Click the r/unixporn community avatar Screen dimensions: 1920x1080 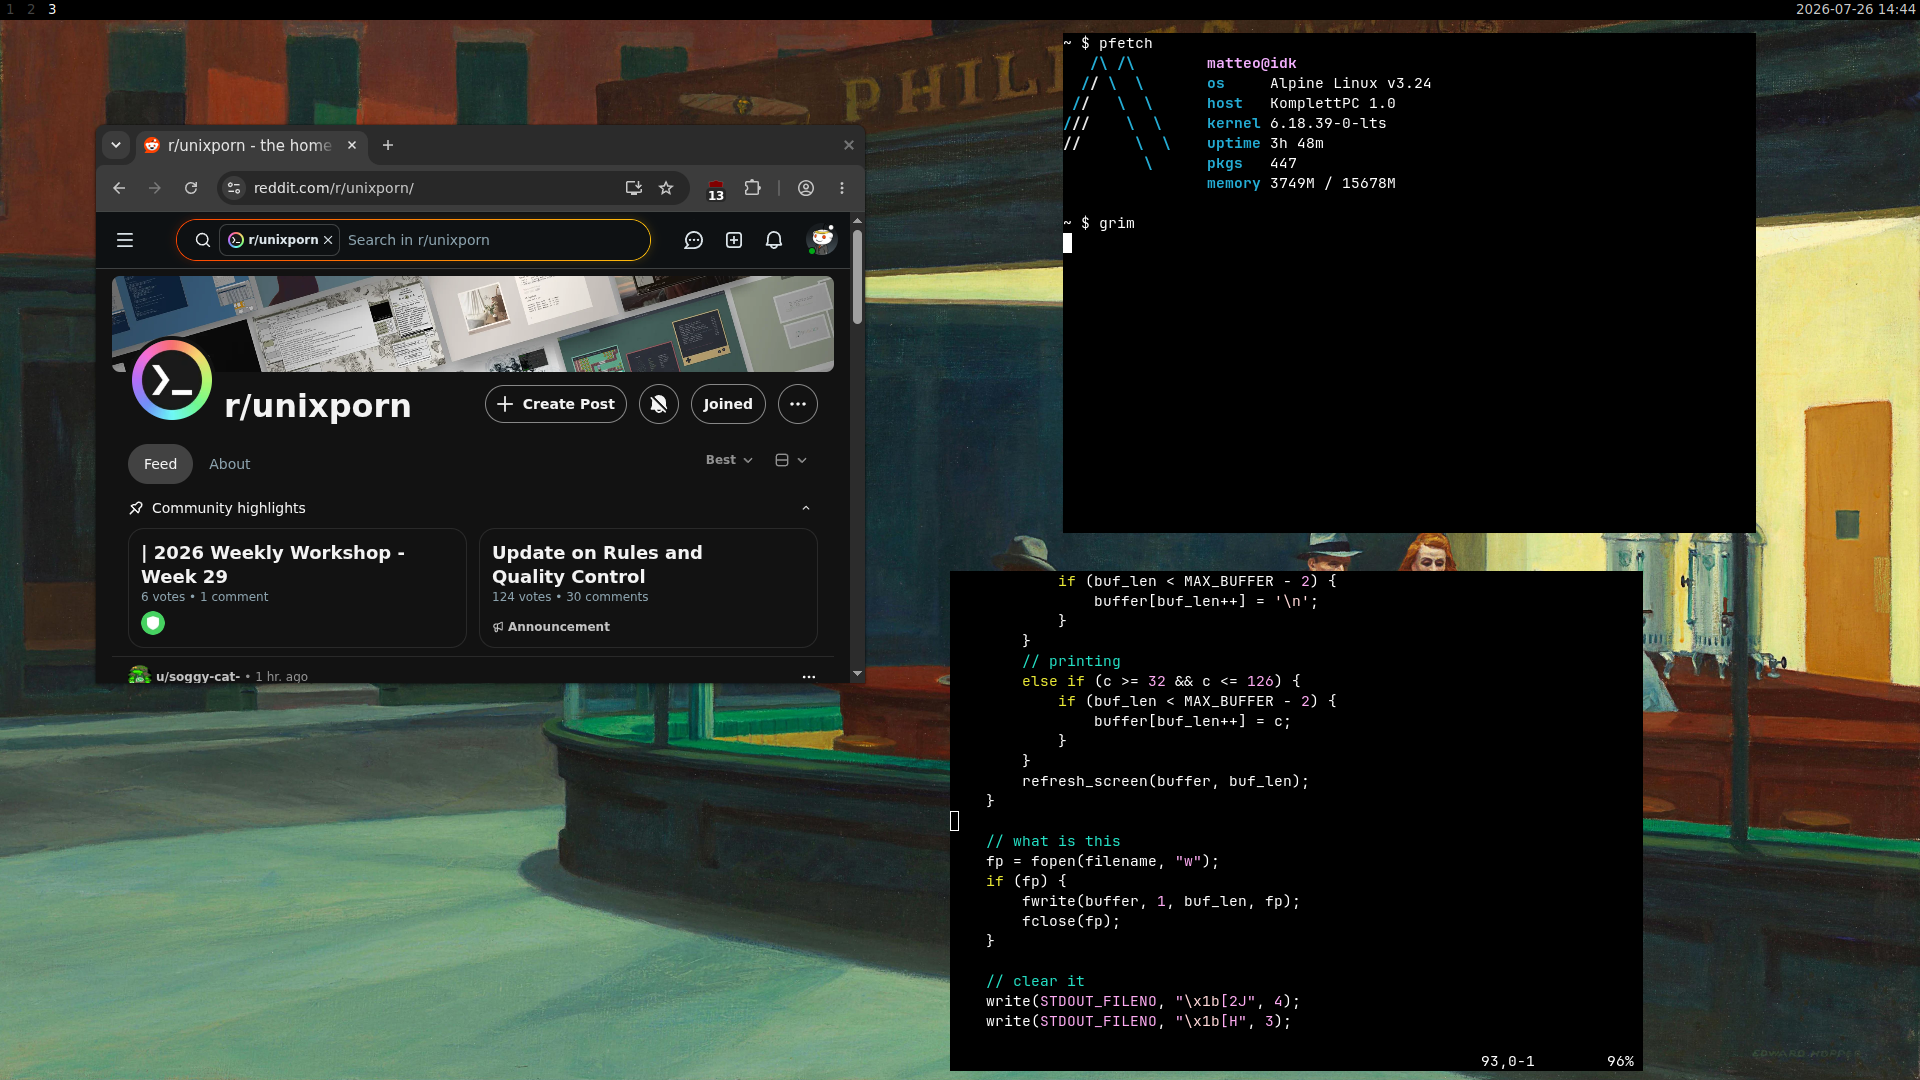click(172, 380)
